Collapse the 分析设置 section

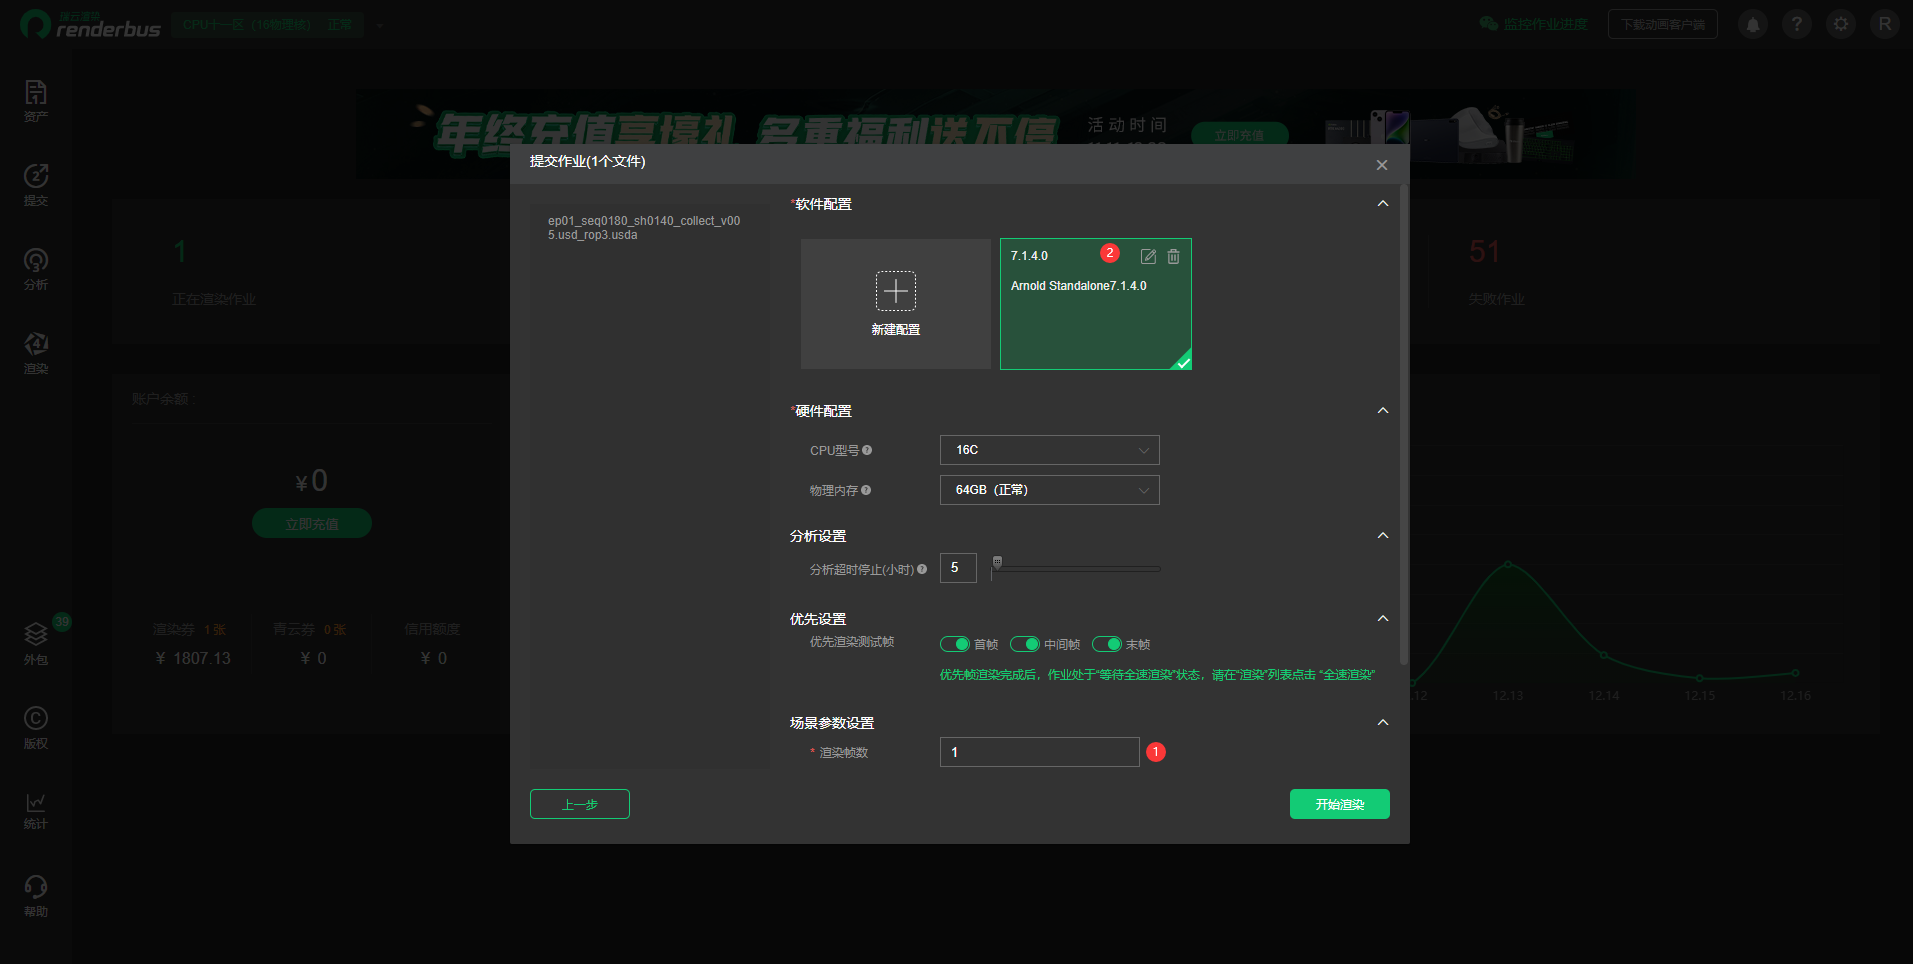pos(1383,536)
